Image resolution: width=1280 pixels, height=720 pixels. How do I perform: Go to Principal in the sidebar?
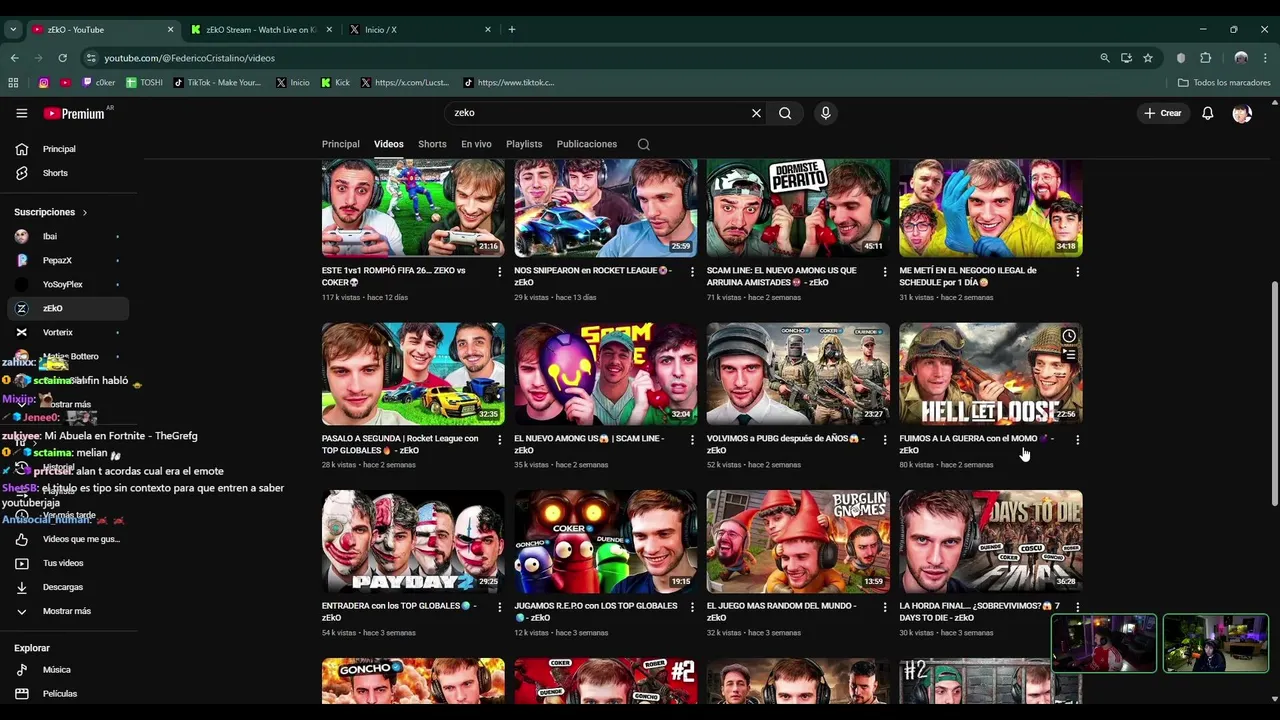coord(66,149)
